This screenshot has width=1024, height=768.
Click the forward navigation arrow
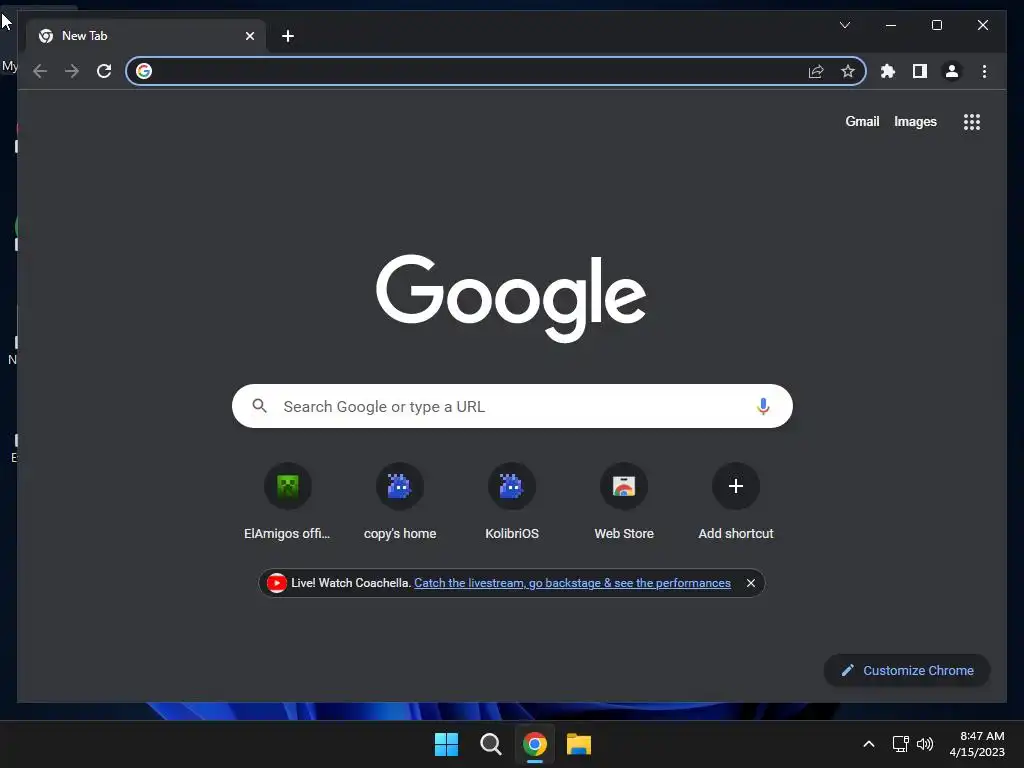coord(72,71)
